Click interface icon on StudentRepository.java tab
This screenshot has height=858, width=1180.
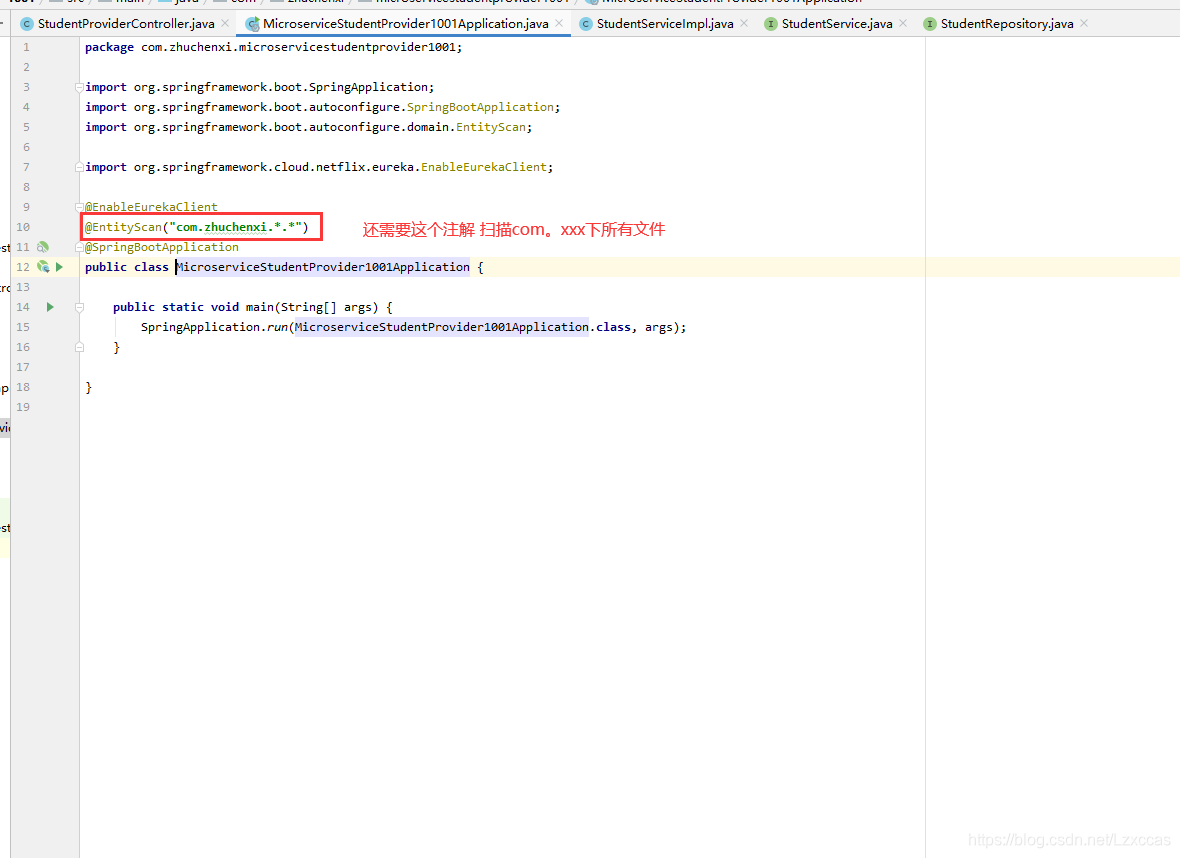click(929, 24)
